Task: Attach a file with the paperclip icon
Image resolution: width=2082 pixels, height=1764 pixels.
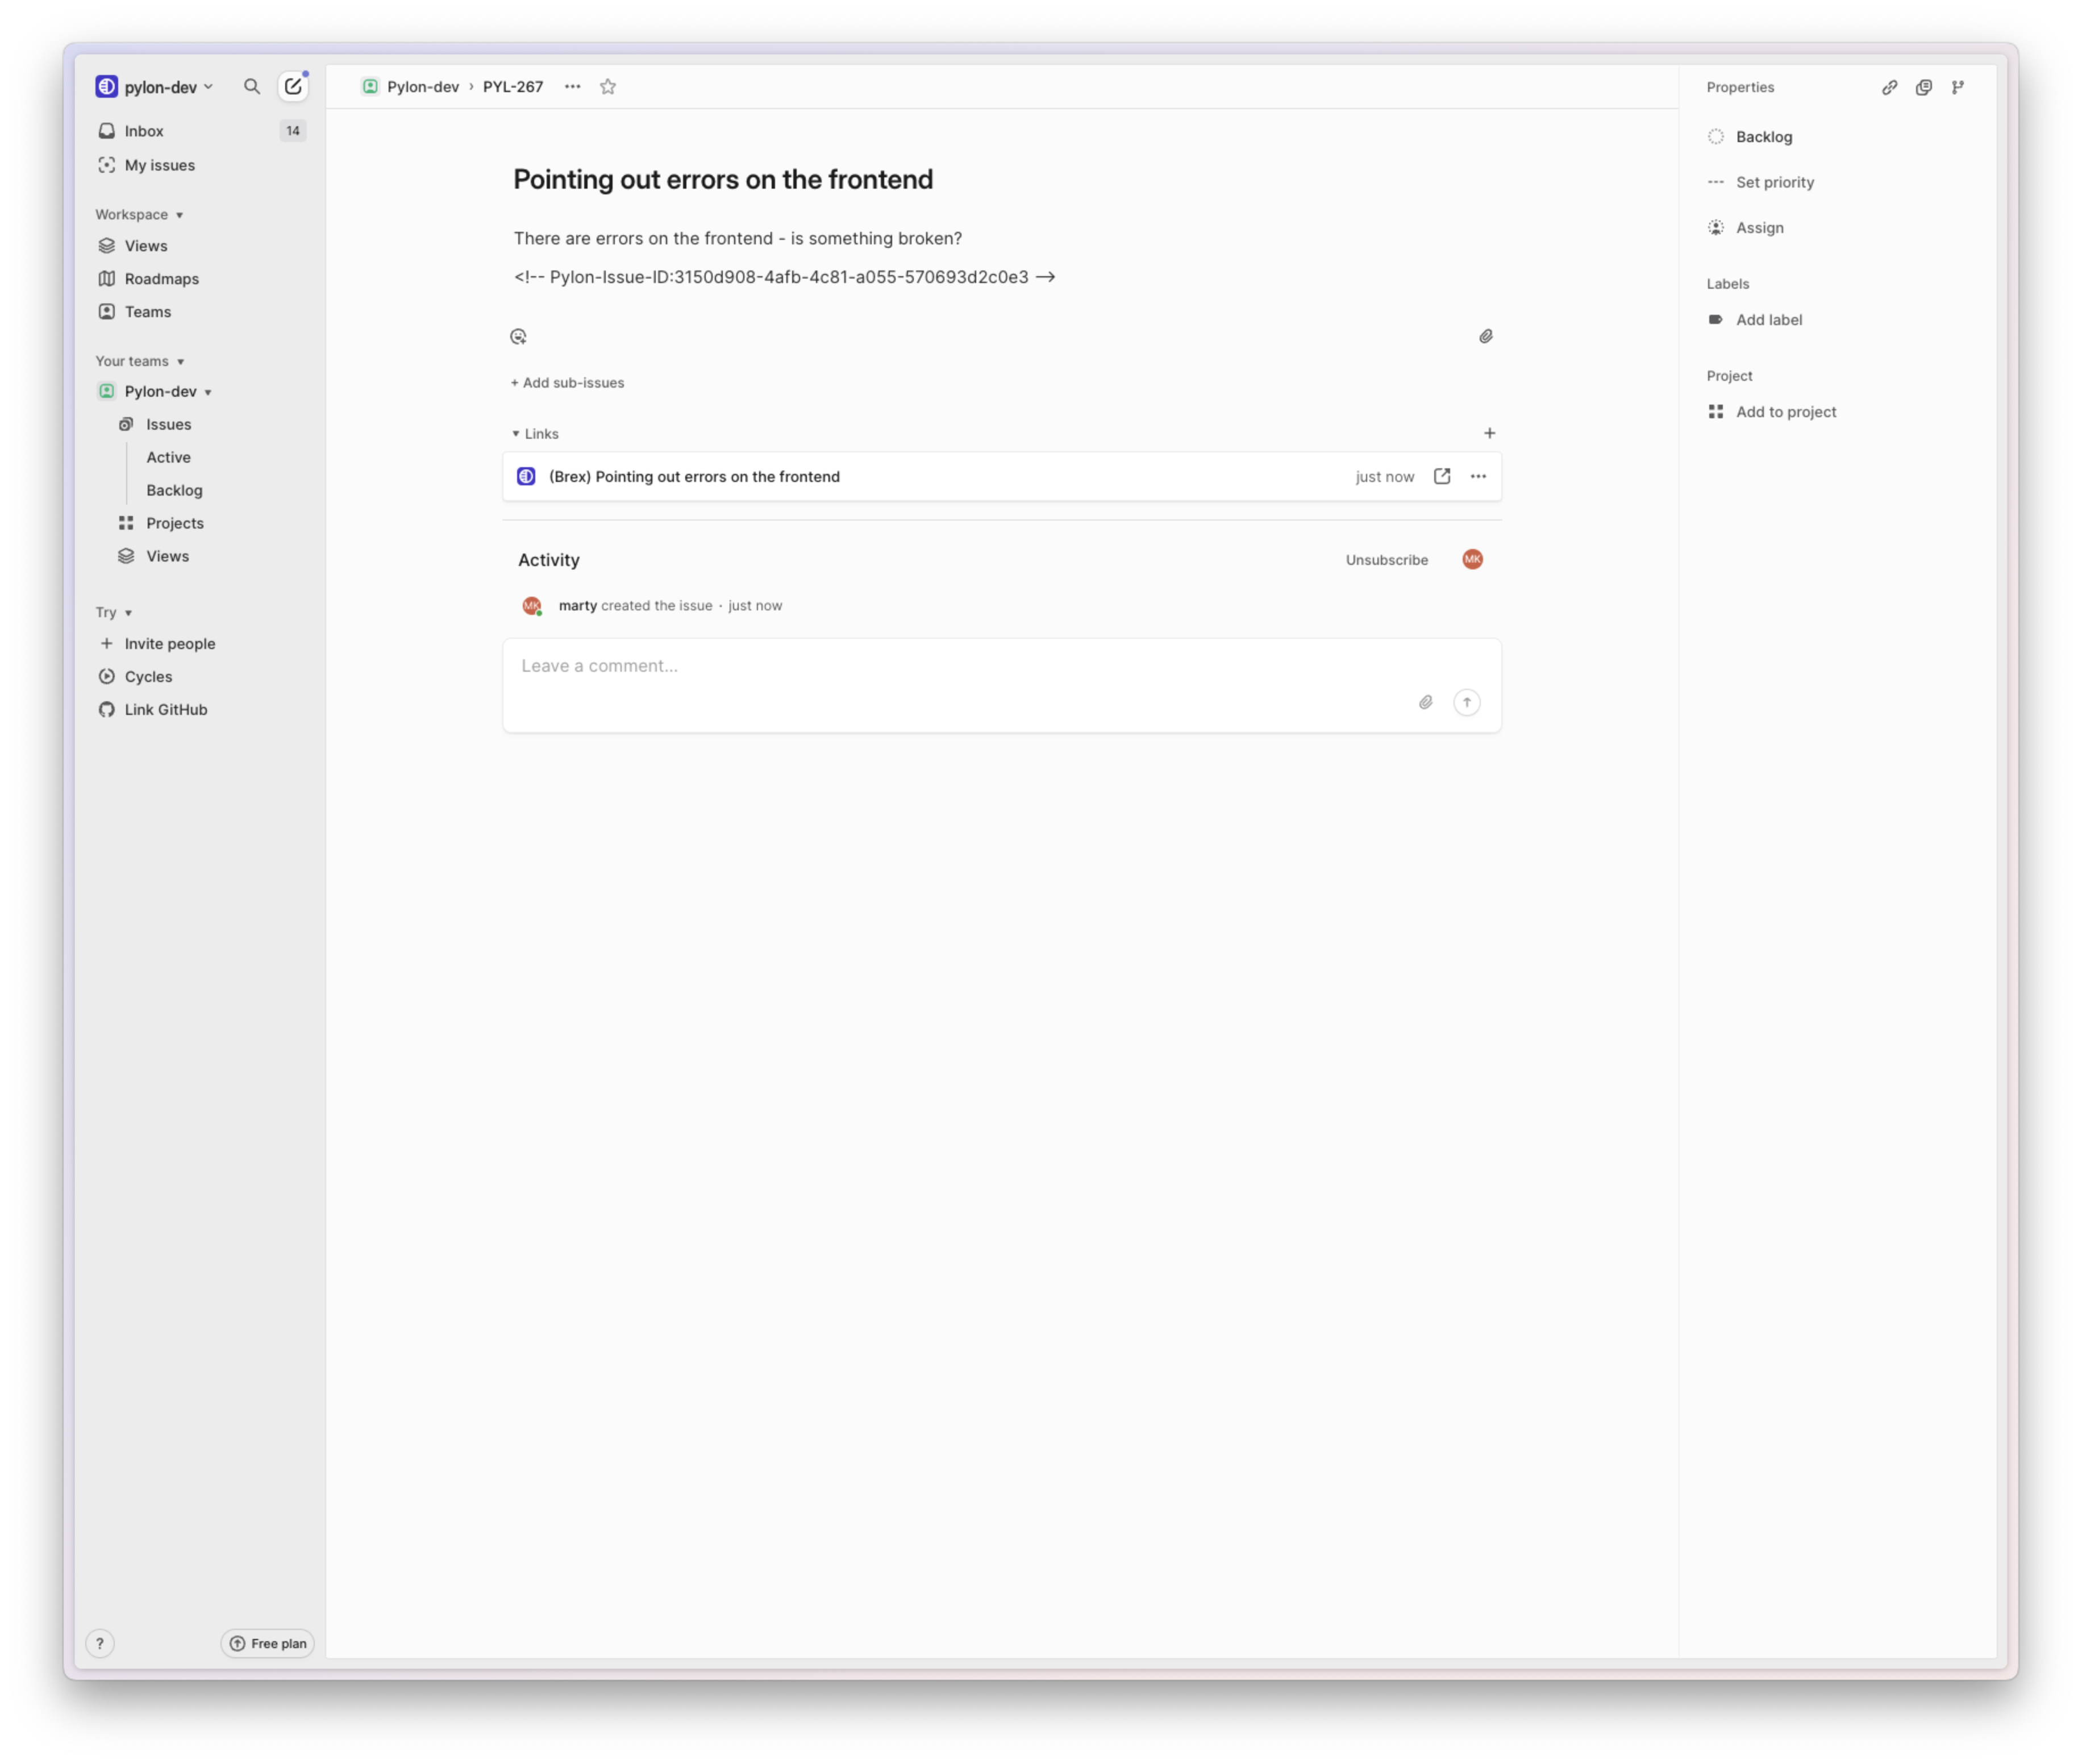Action: click(x=1486, y=337)
